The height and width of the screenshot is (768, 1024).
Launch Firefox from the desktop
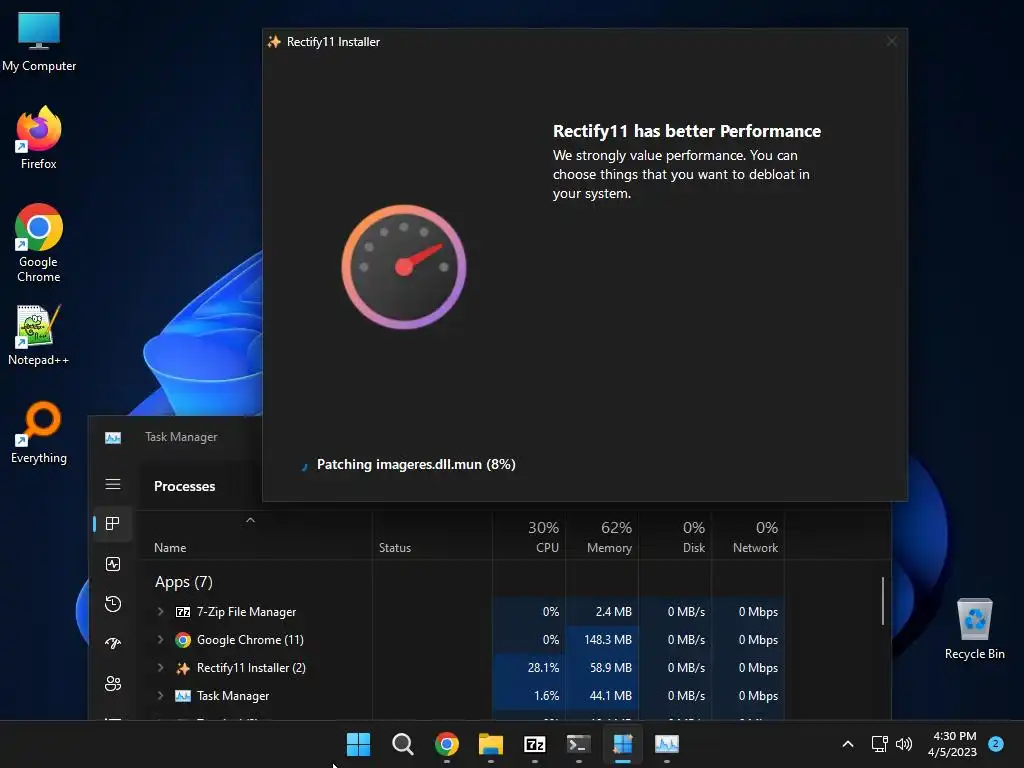[39, 138]
